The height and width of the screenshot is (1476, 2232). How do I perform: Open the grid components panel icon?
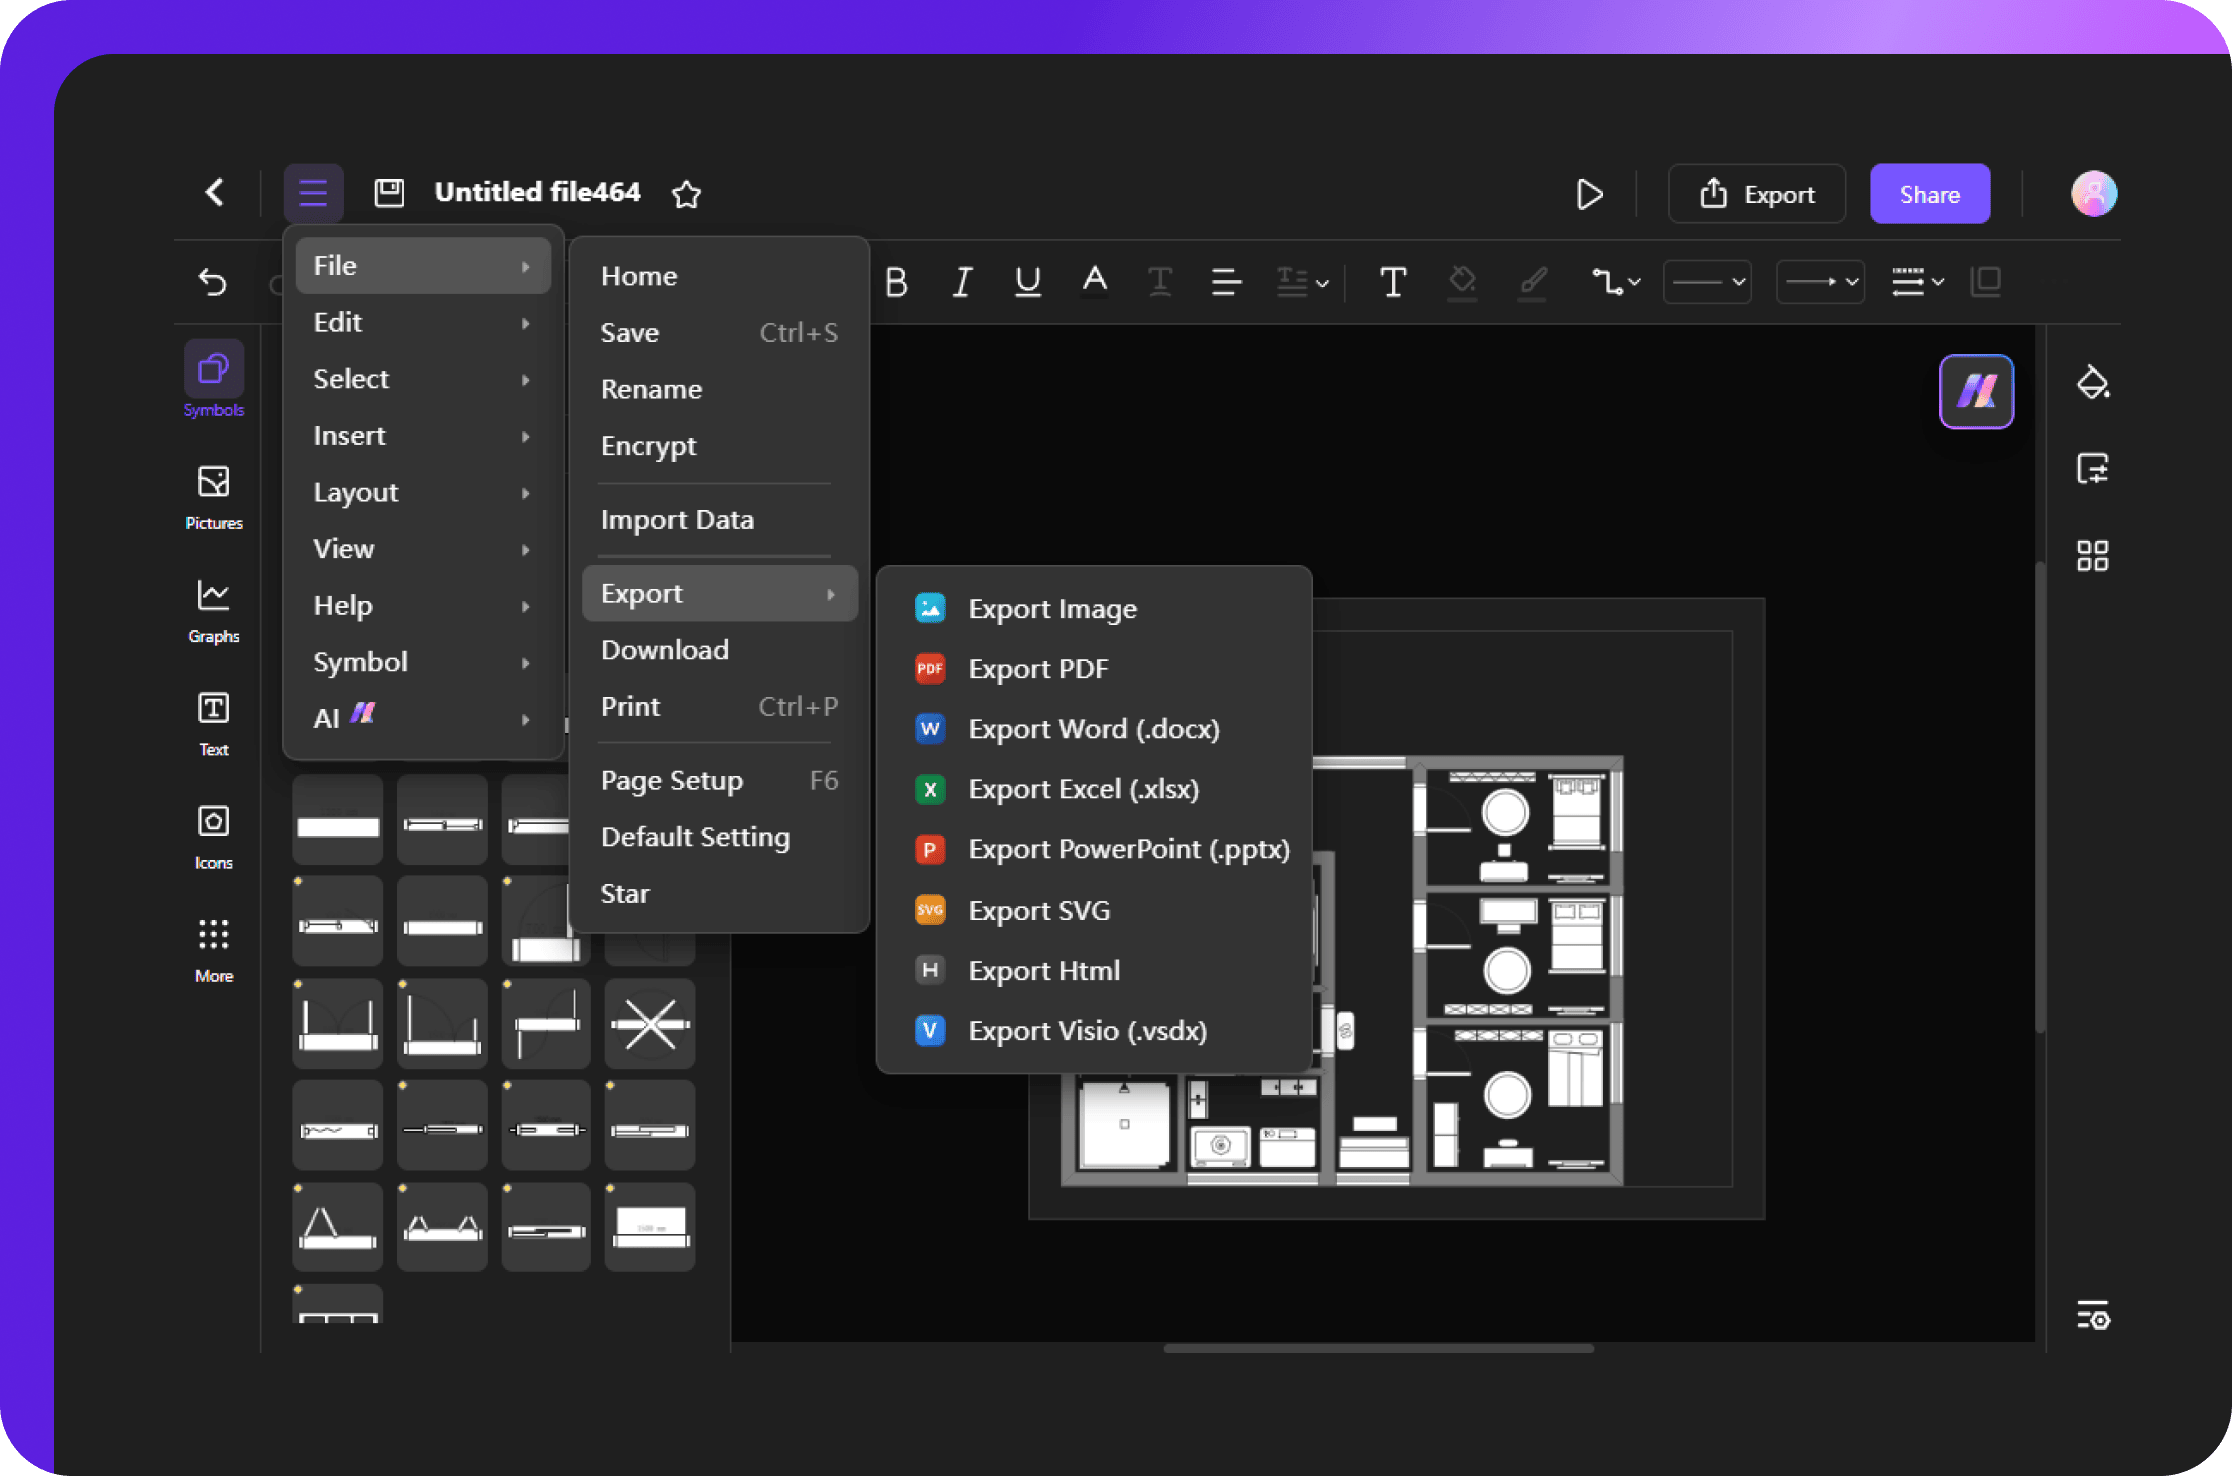2092,556
